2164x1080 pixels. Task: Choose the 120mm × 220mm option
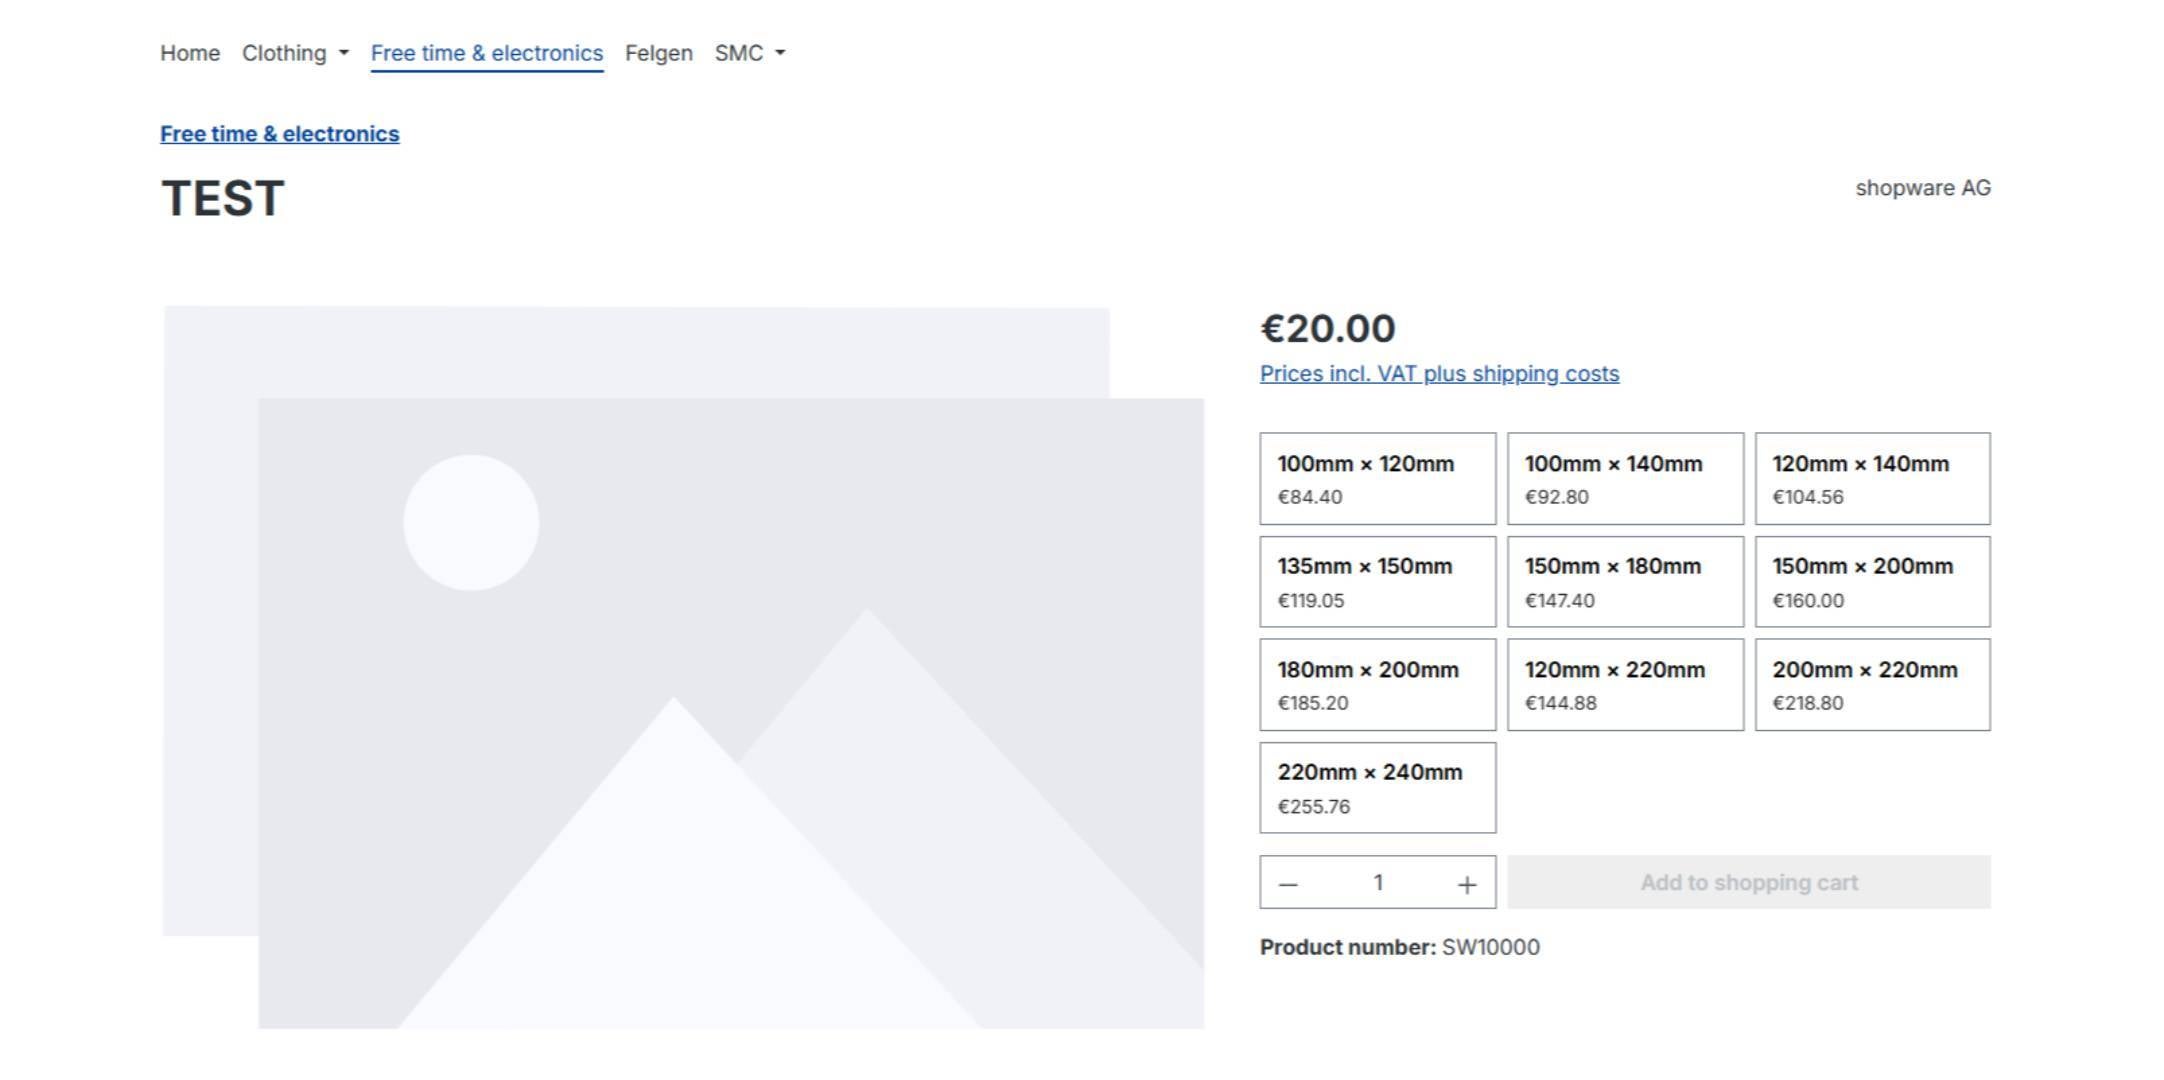coord(1626,685)
